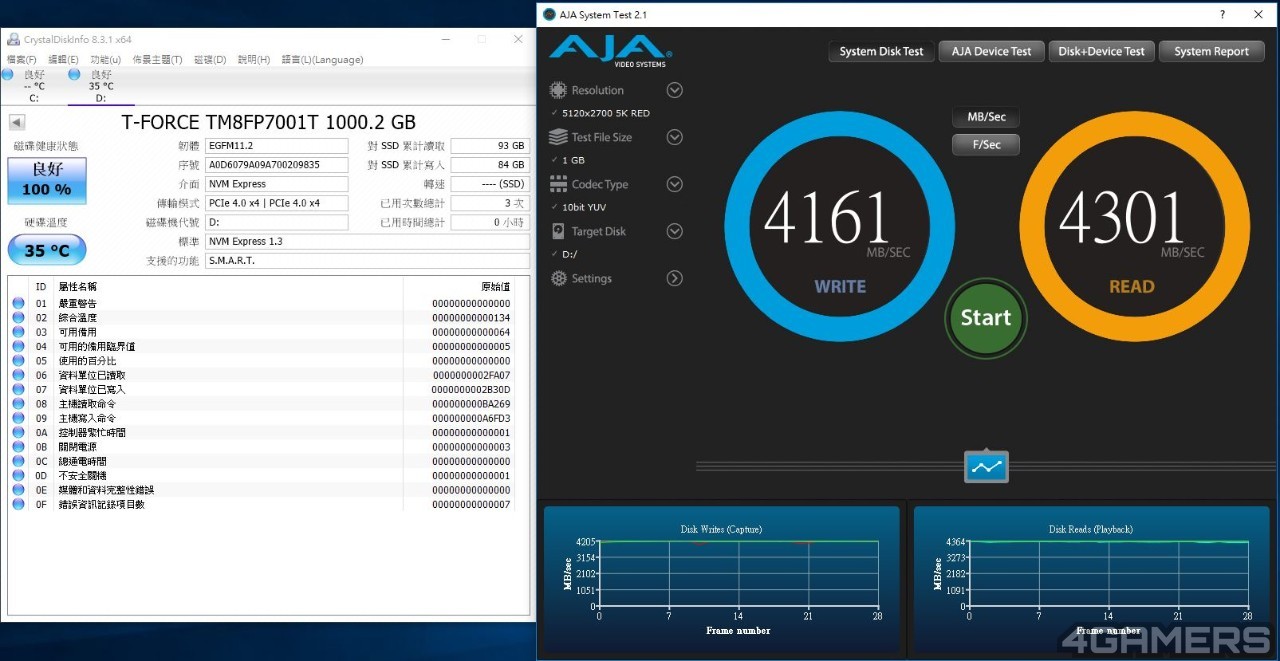The image size is (1280, 661).
Task: Expand the Target Disk dropdown chevron
Action: click(x=675, y=231)
